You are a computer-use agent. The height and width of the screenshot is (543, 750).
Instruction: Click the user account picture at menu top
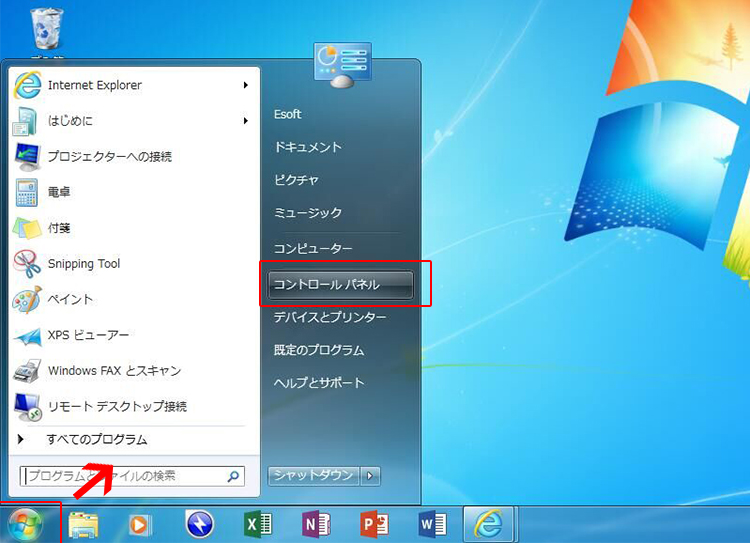click(x=342, y=65)
